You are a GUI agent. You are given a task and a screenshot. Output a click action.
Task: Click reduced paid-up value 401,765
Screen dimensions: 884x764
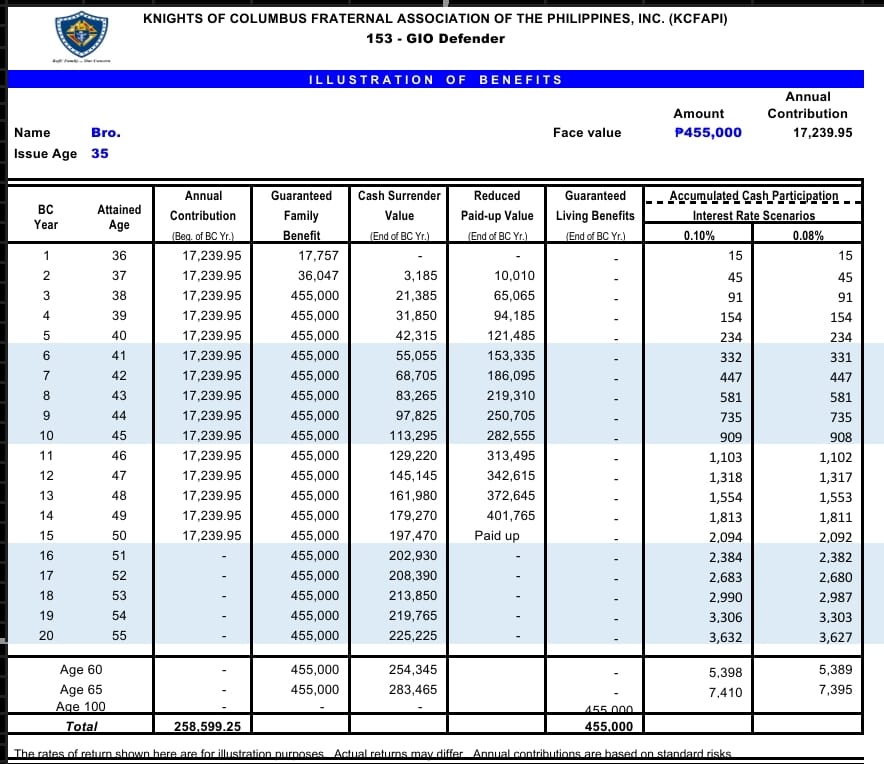[x=511, y=516]
